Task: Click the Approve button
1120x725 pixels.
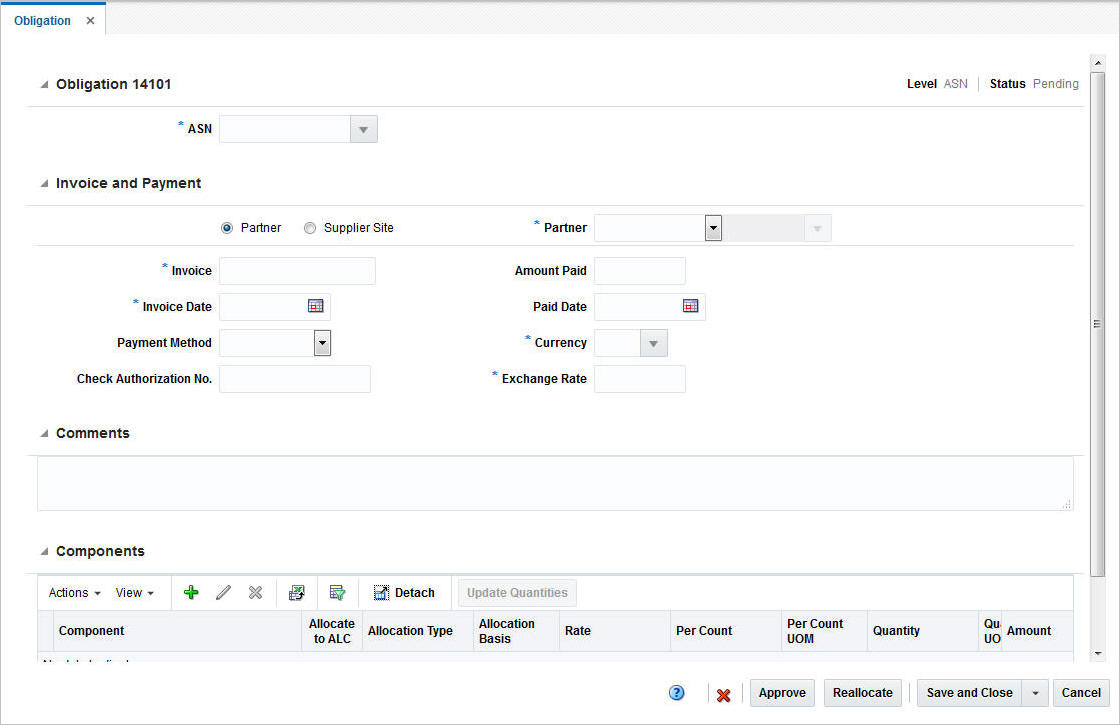Action: 782,693
